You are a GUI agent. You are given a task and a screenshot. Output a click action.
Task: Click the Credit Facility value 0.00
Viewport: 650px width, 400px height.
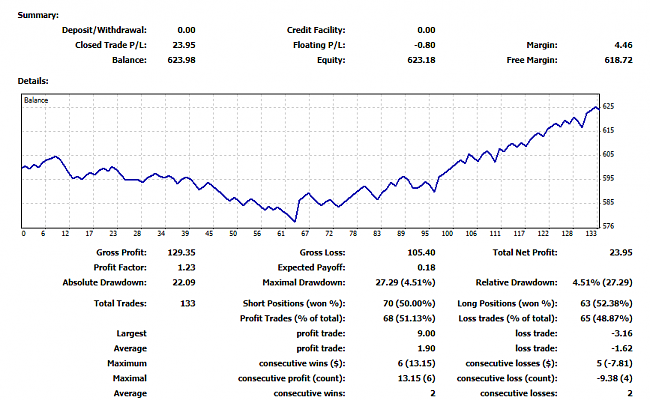(427, 30)
